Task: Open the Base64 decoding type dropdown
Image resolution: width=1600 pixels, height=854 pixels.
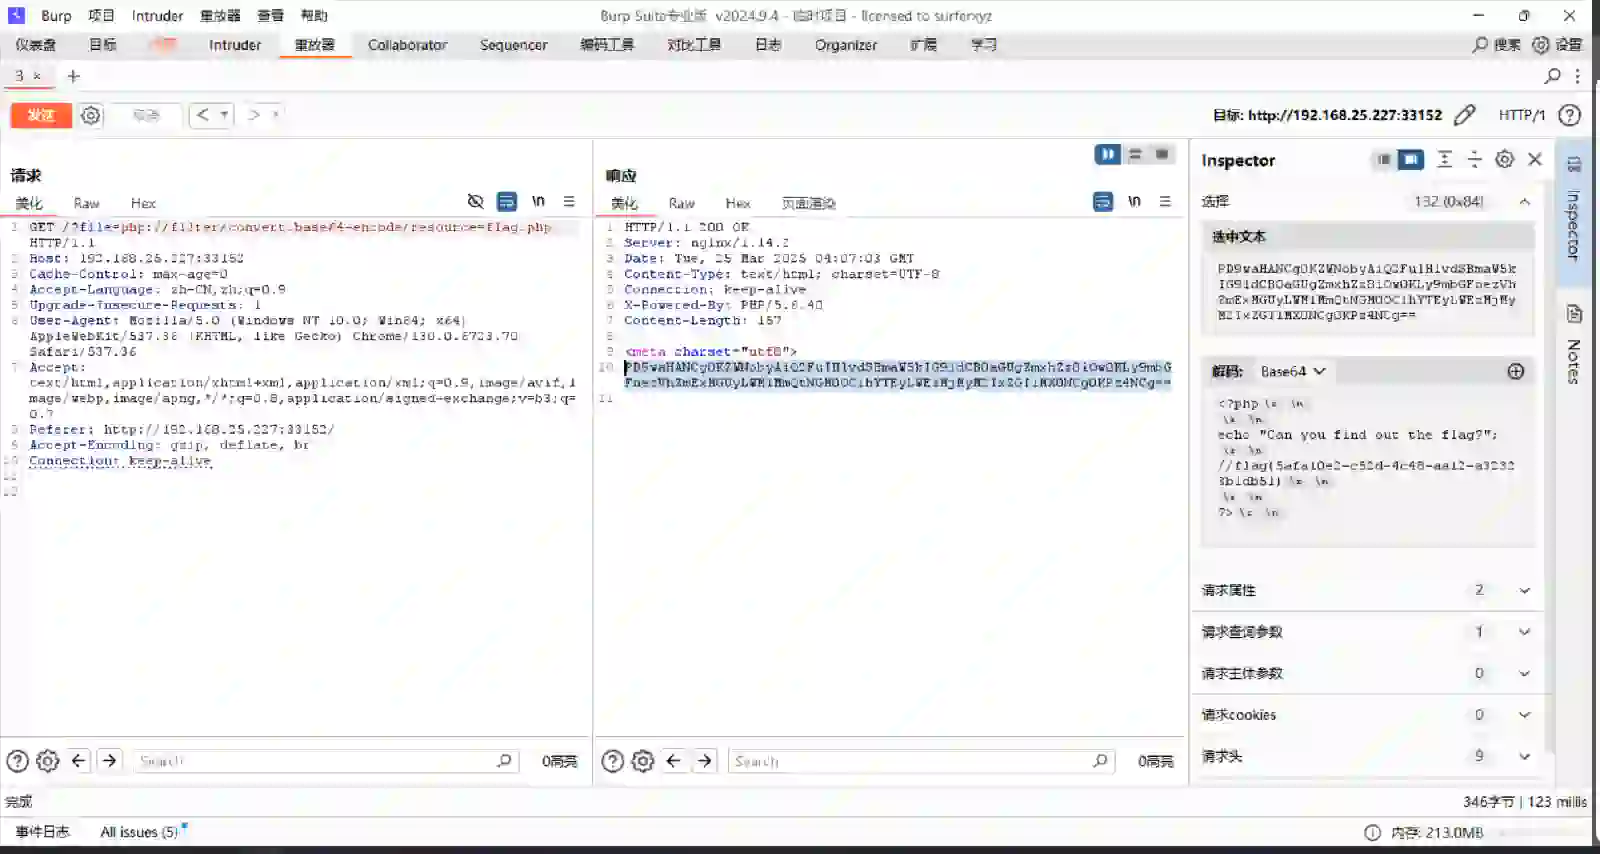Action: 1292,371
